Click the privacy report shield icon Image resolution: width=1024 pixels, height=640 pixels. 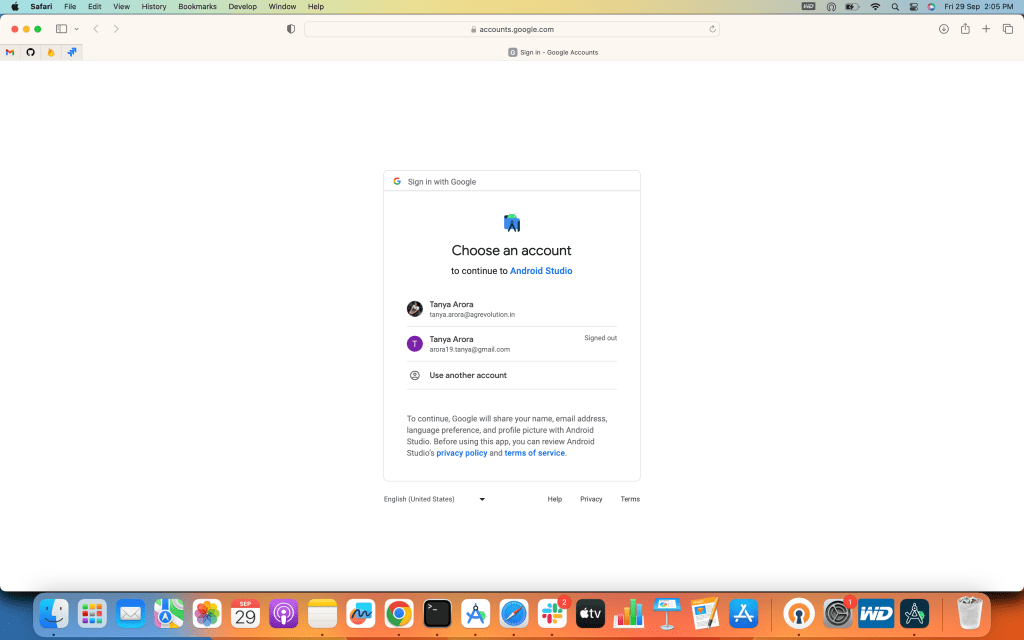click(291, 29)
